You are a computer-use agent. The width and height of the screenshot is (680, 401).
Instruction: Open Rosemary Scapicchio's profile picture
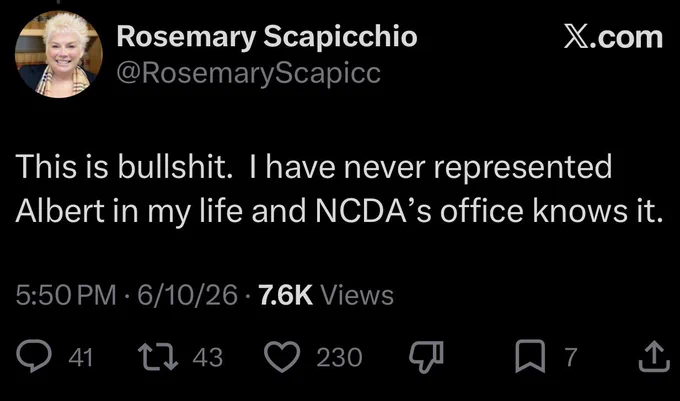tap(59, 54)
